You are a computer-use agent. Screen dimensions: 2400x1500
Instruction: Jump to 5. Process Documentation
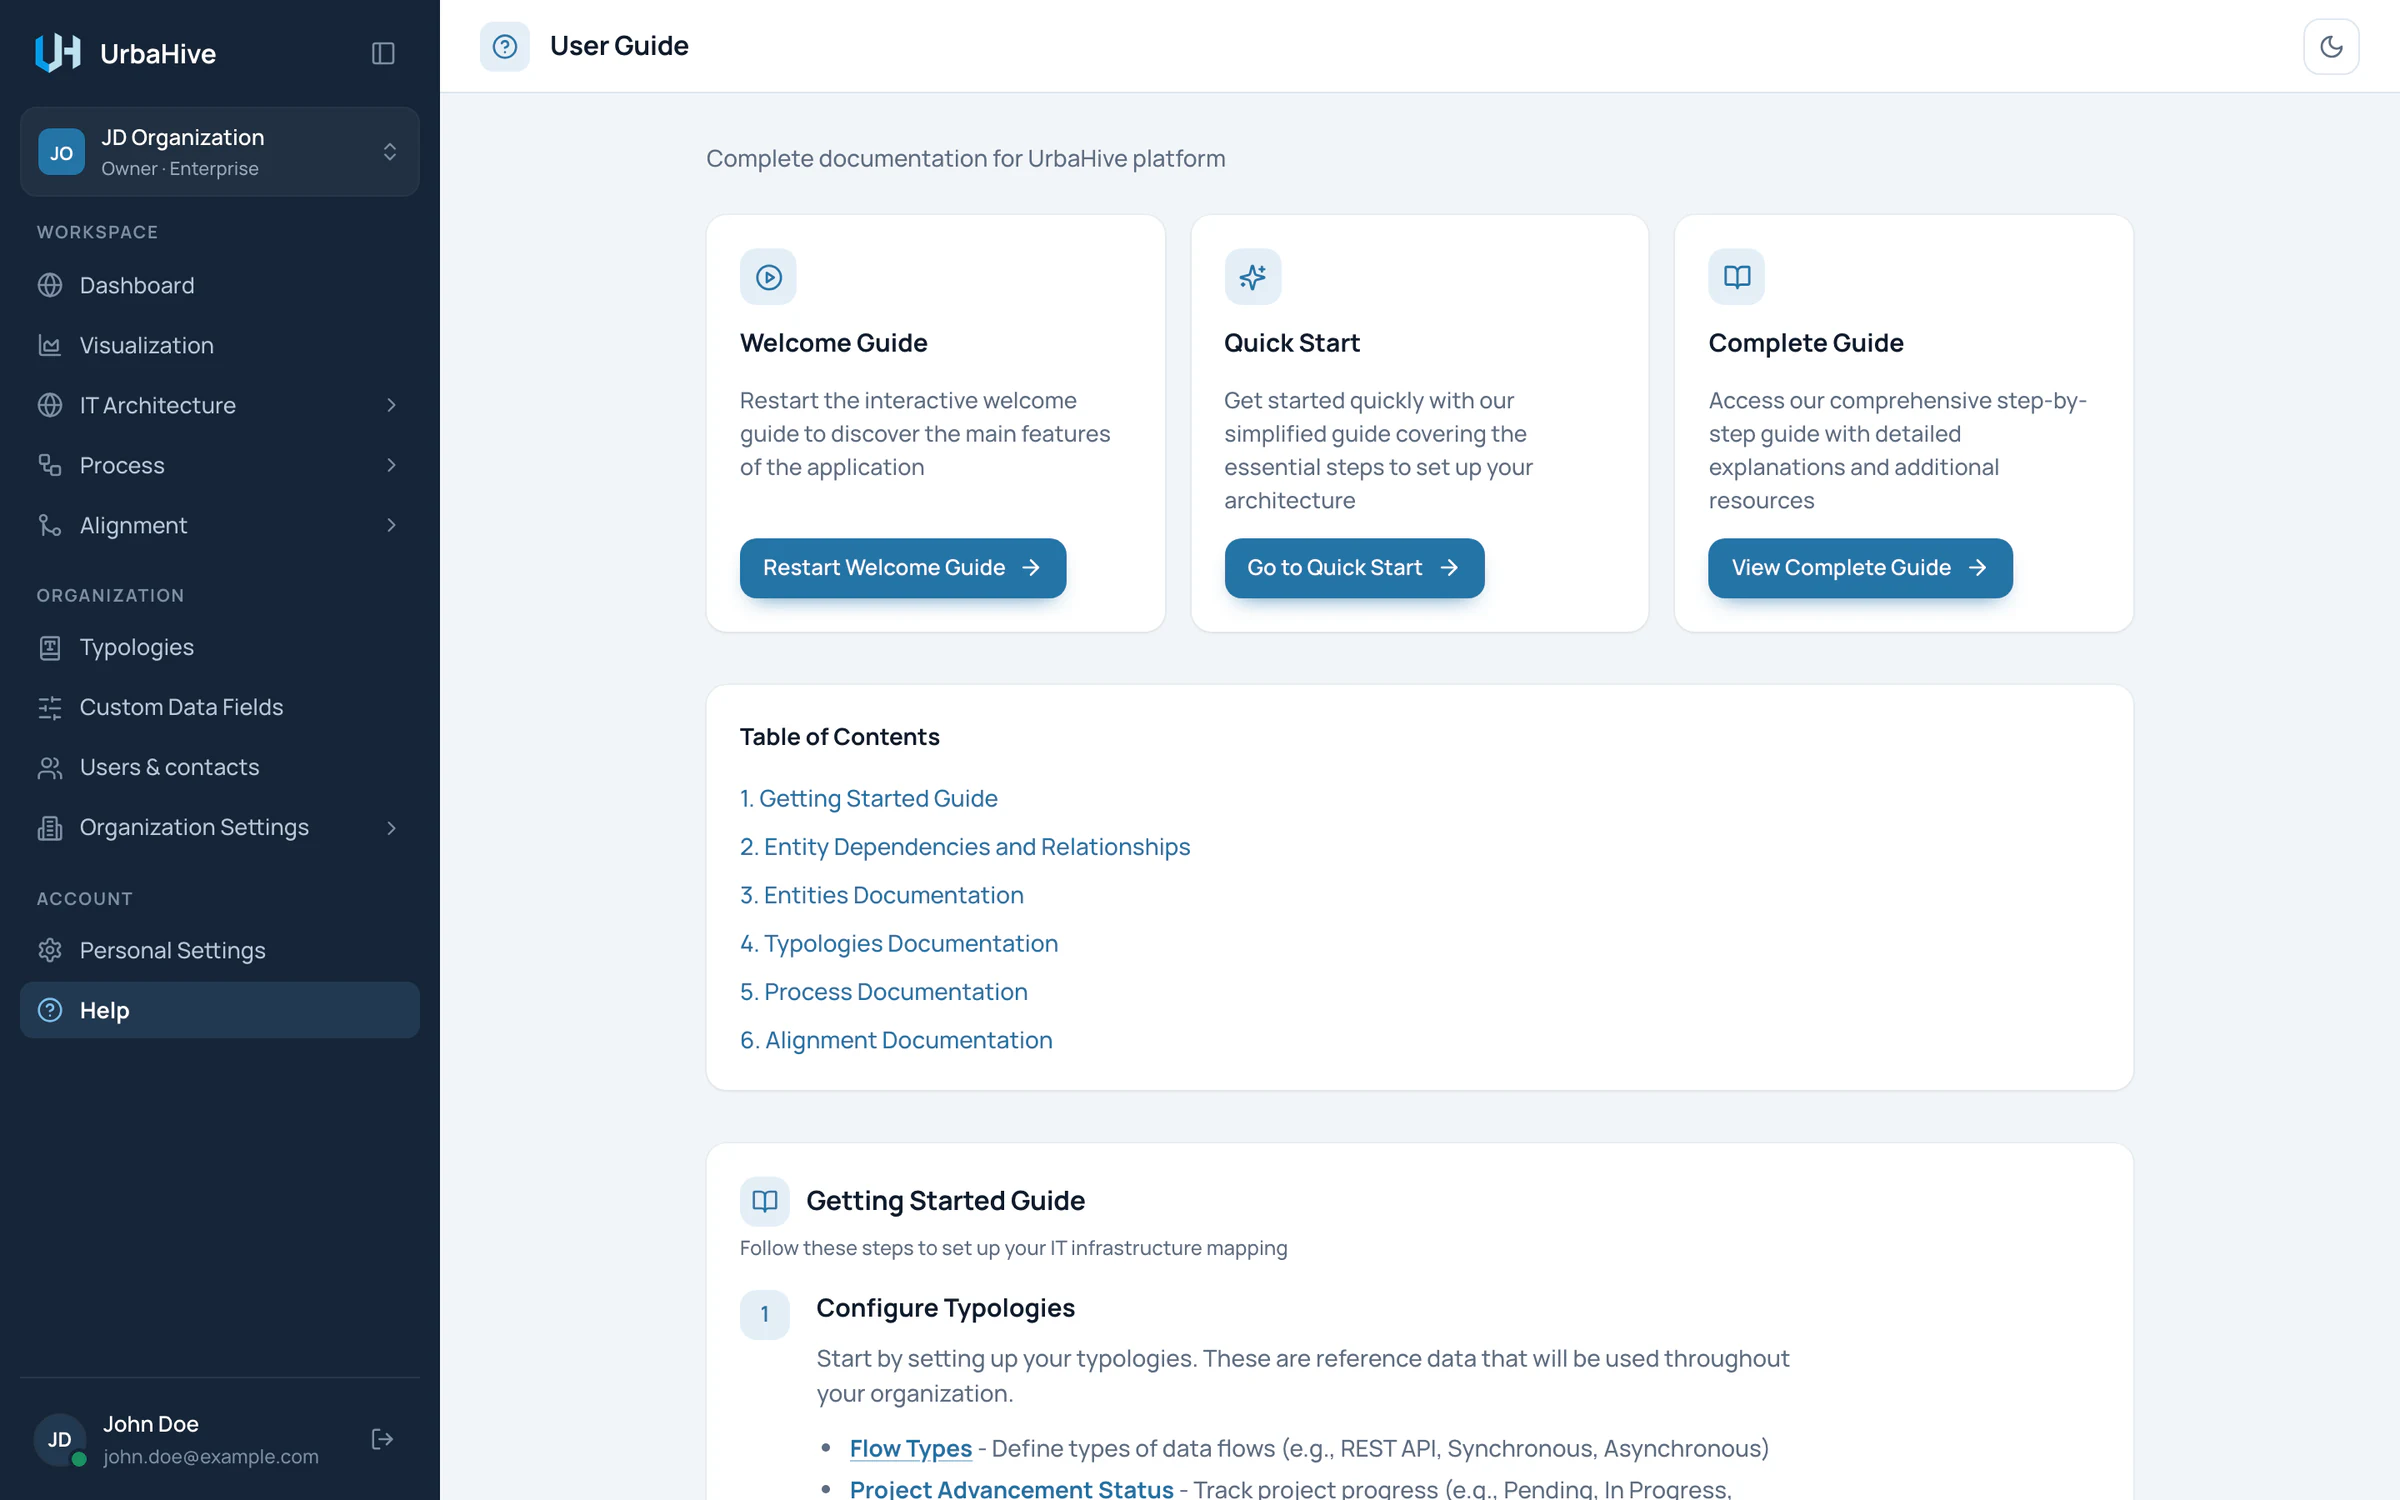point(883,991)
